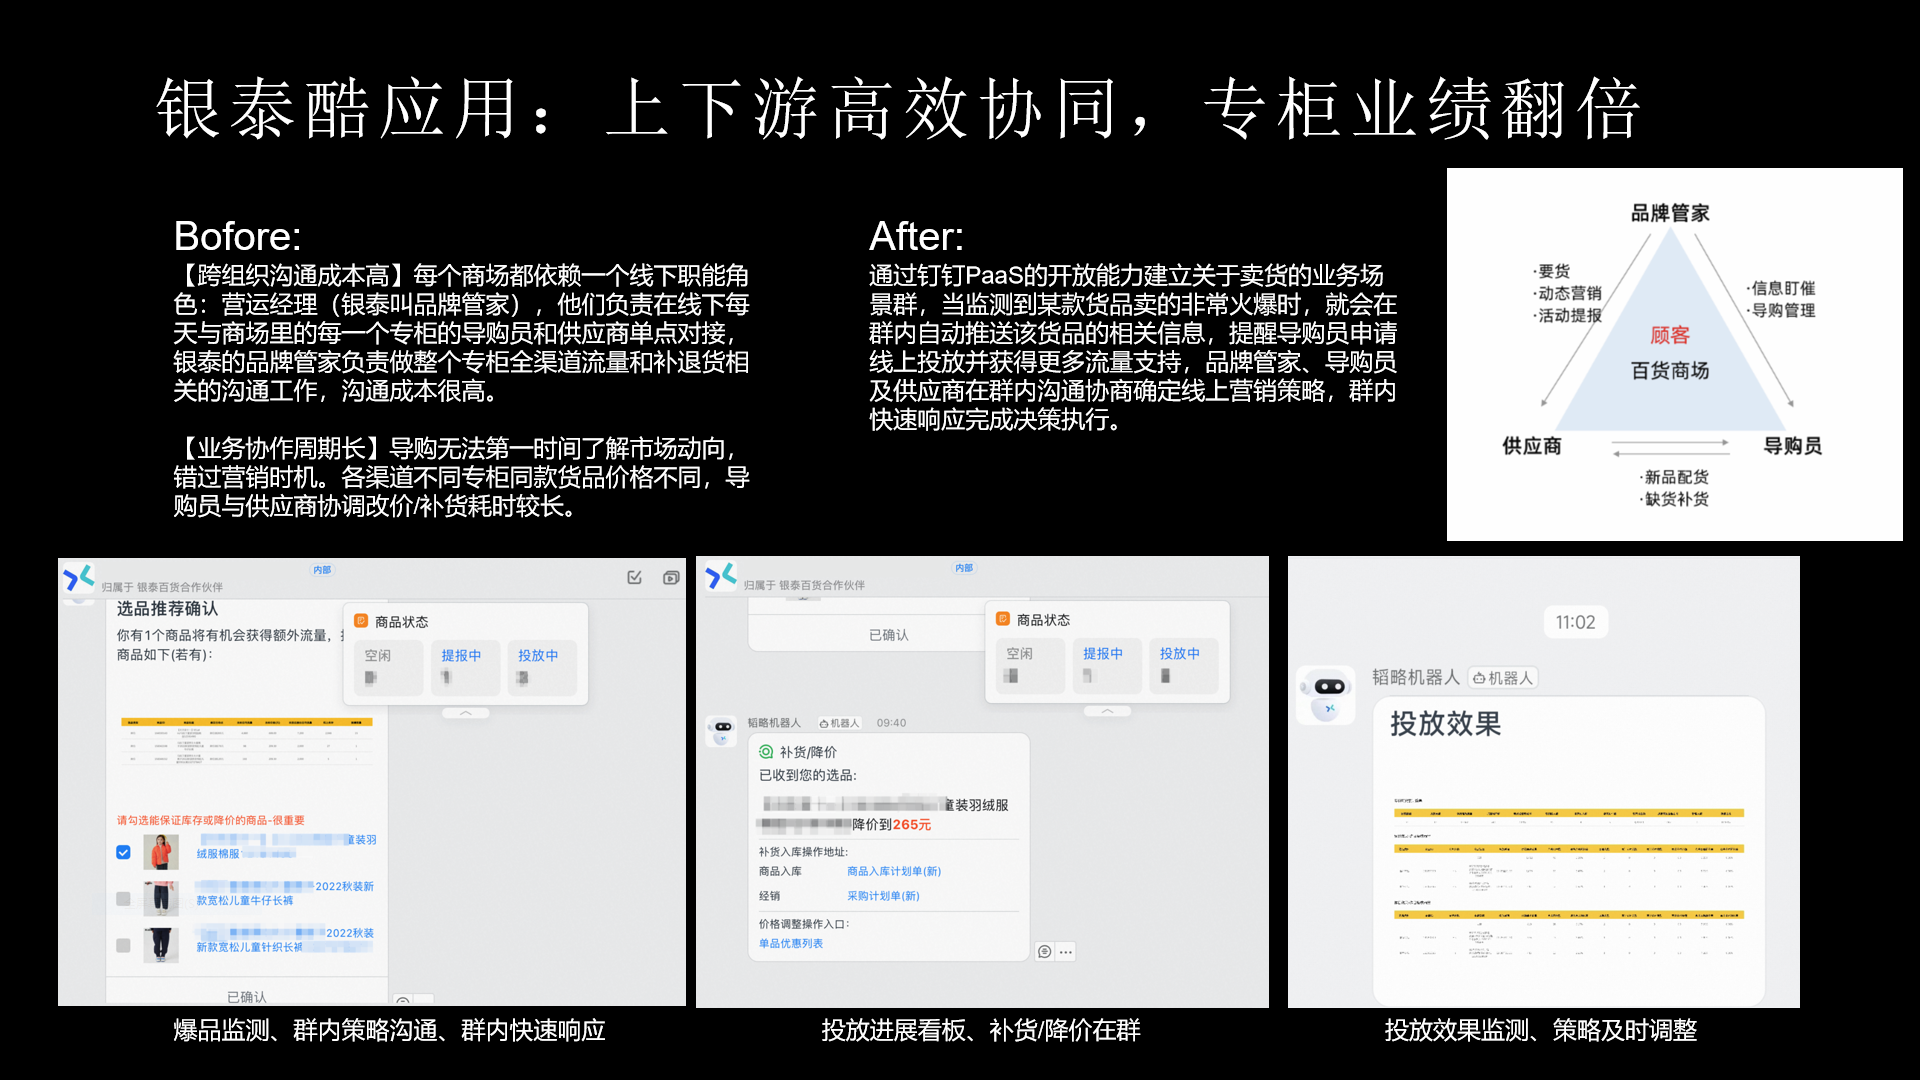This screenshot has height=1080, width=1920.
Task: Click the 降价到265元 price text
Action: (x=892, y=824)
